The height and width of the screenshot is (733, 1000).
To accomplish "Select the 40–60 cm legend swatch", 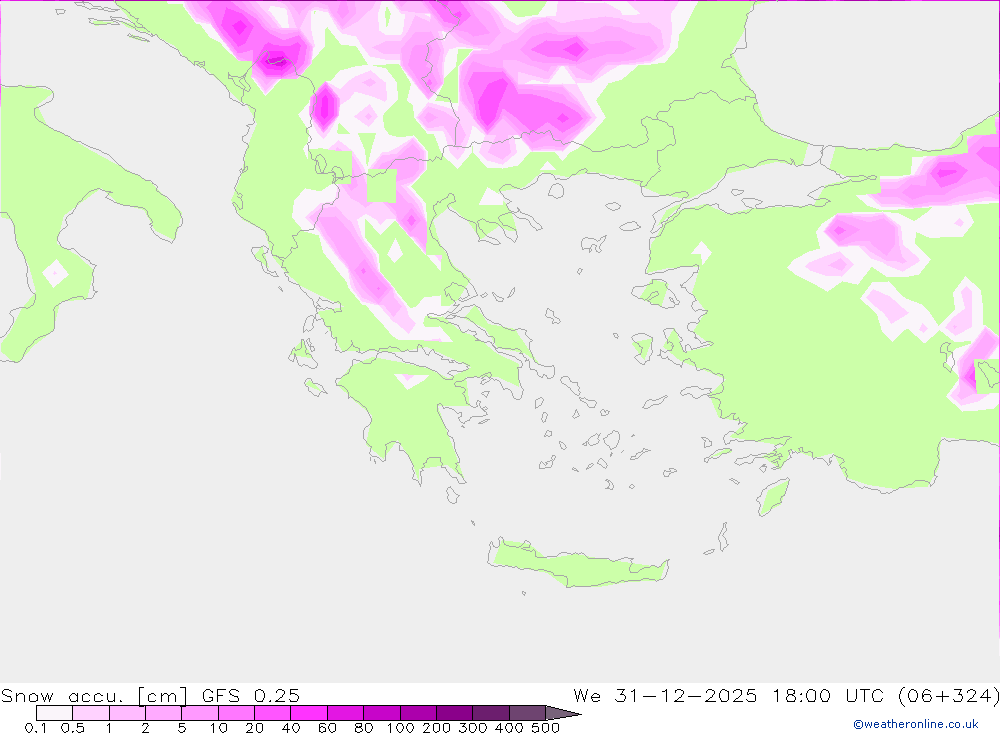I will pos(309,713).
